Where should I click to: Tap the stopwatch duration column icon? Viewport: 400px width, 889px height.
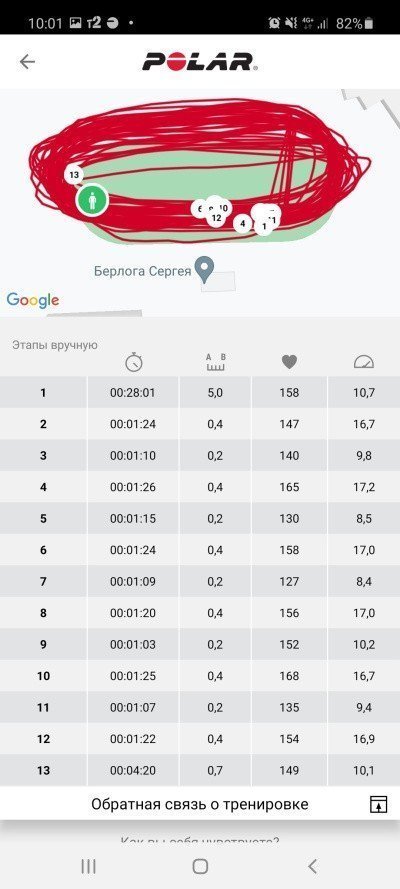(134, 362)
